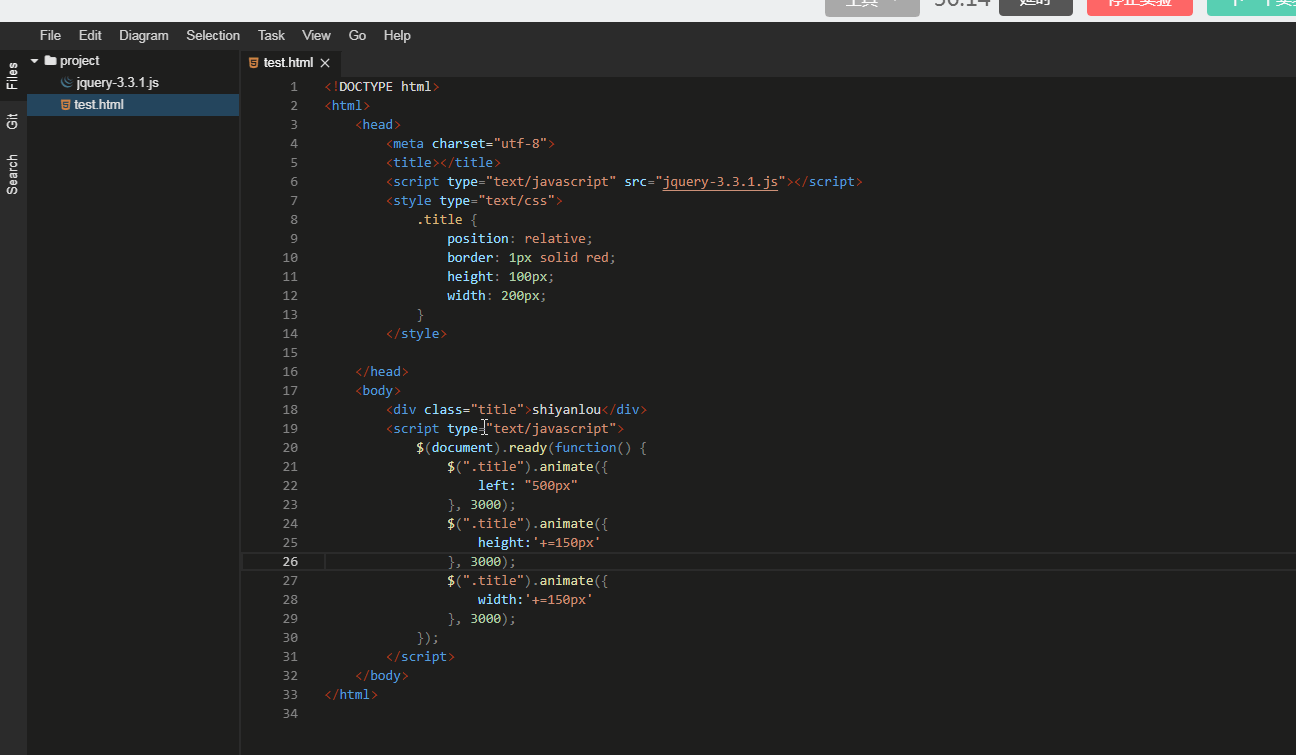
Task: Collapse the project folder arrow
Action: point(34,61)
